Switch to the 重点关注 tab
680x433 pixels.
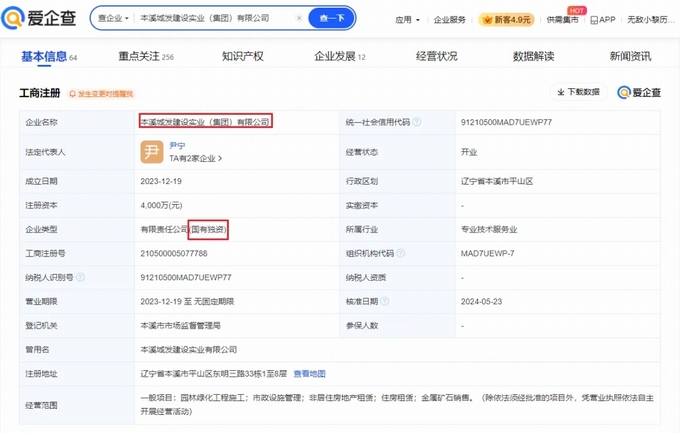(x=145, y=56)
